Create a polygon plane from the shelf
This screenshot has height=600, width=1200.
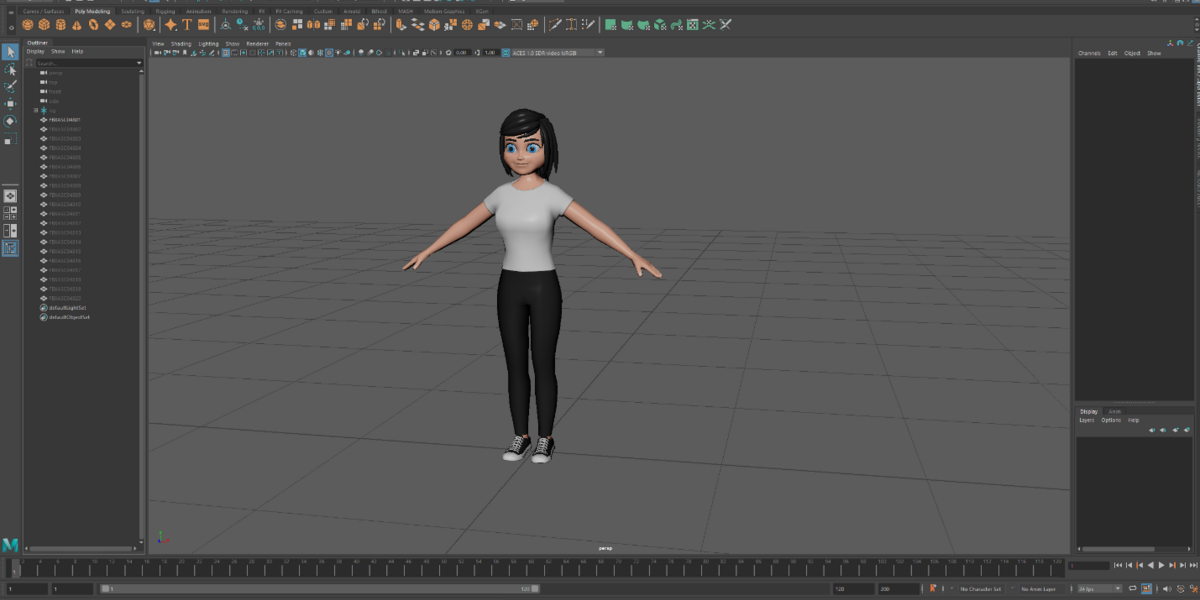(109, 24)
